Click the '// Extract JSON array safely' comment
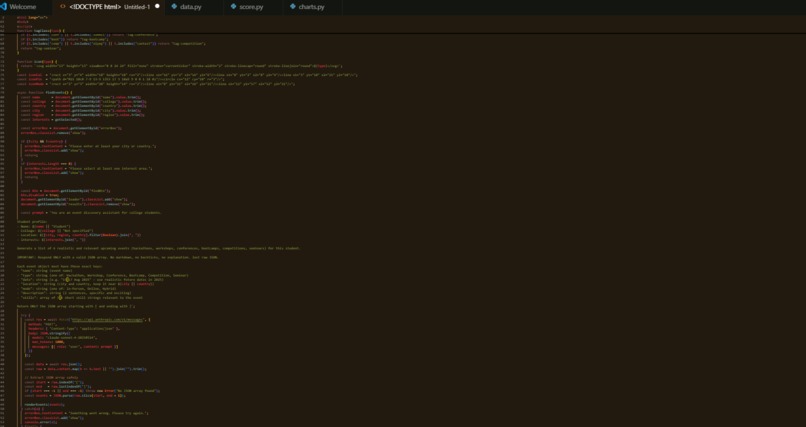 51,378
